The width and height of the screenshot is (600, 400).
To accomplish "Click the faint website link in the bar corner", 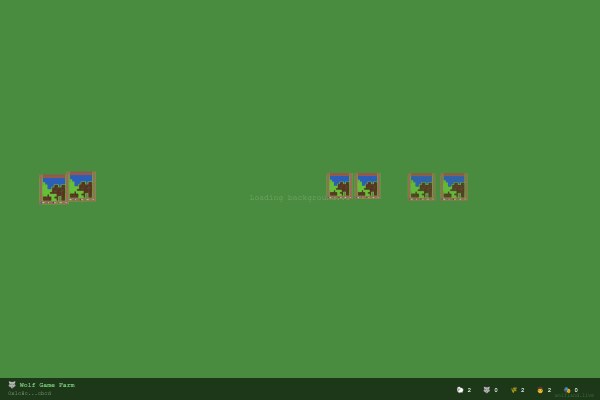I will pos(574,395).
